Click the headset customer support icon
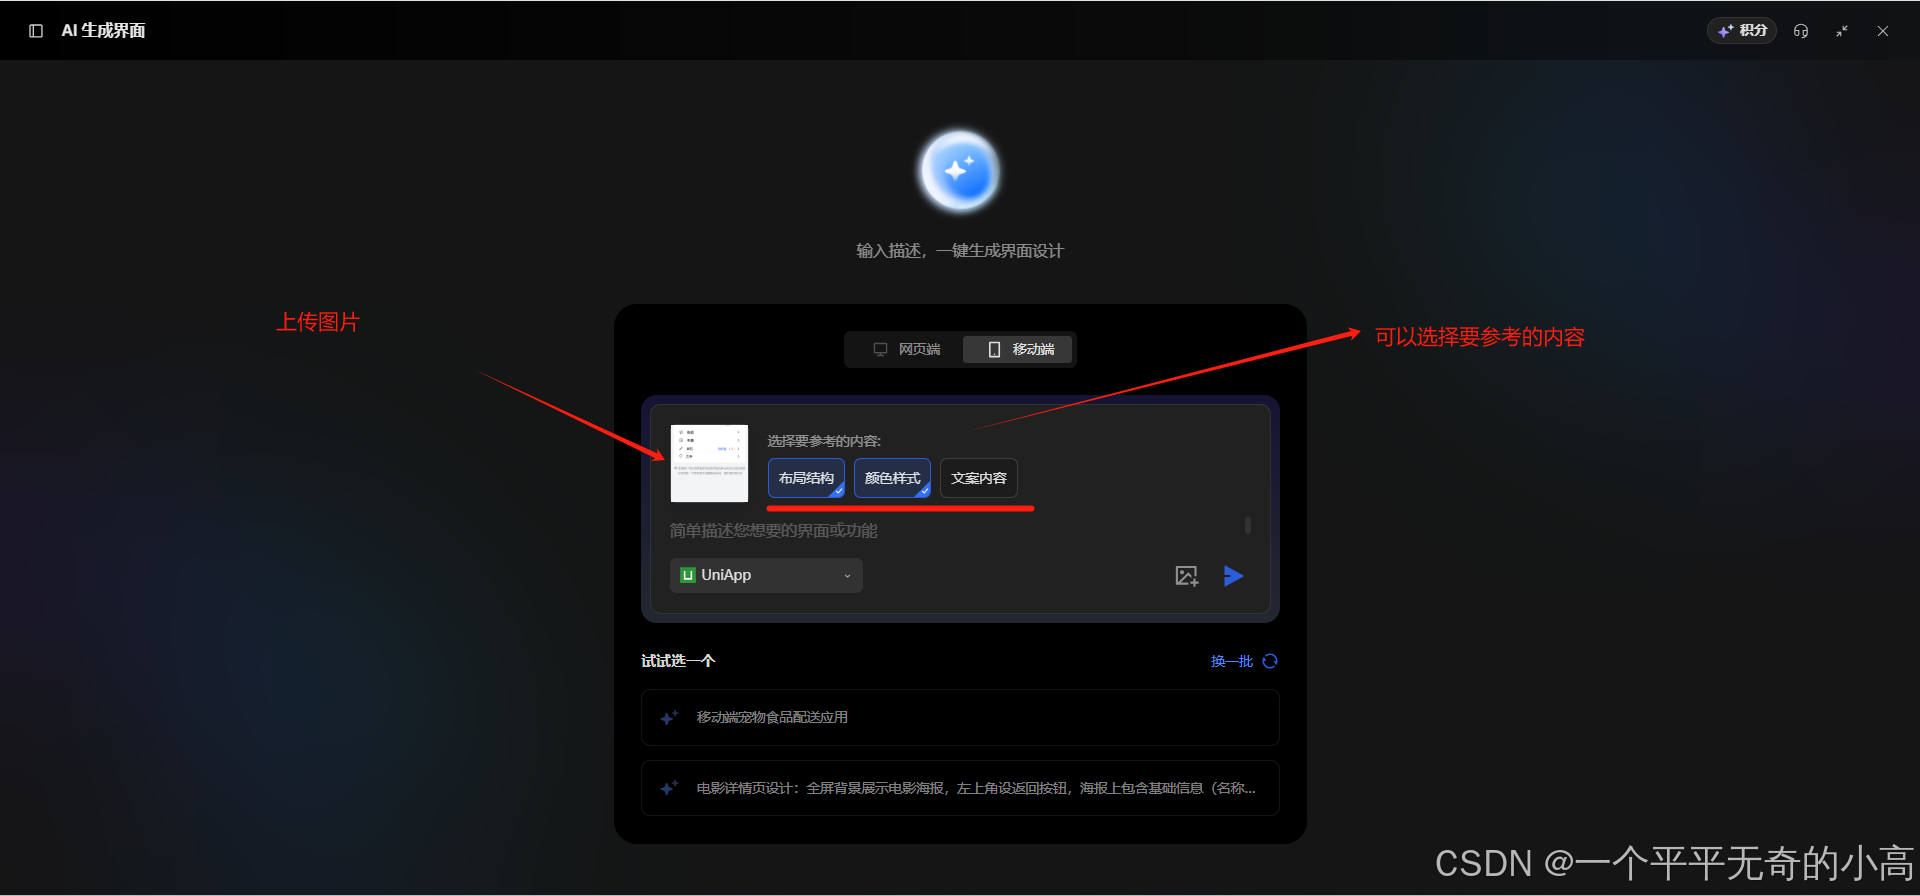Image resolution: width=1920 pixels, height=896 pixels. click(x=1801, y=31)
